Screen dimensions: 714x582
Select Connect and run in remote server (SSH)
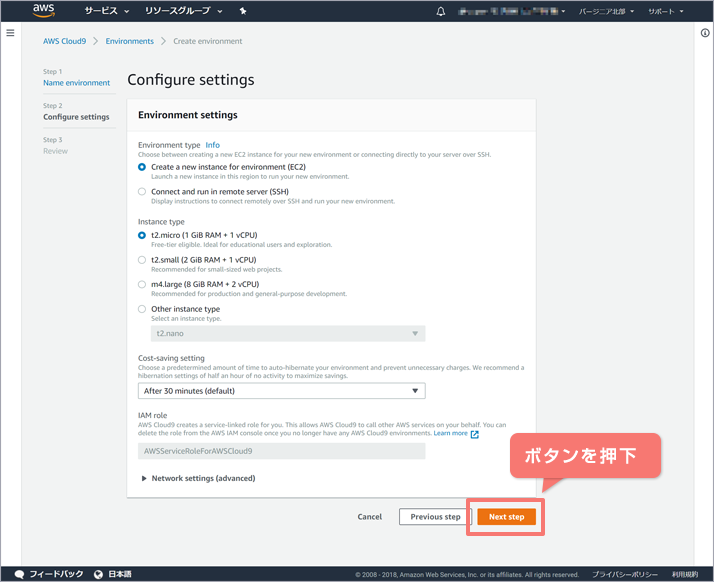coord(142,191)
